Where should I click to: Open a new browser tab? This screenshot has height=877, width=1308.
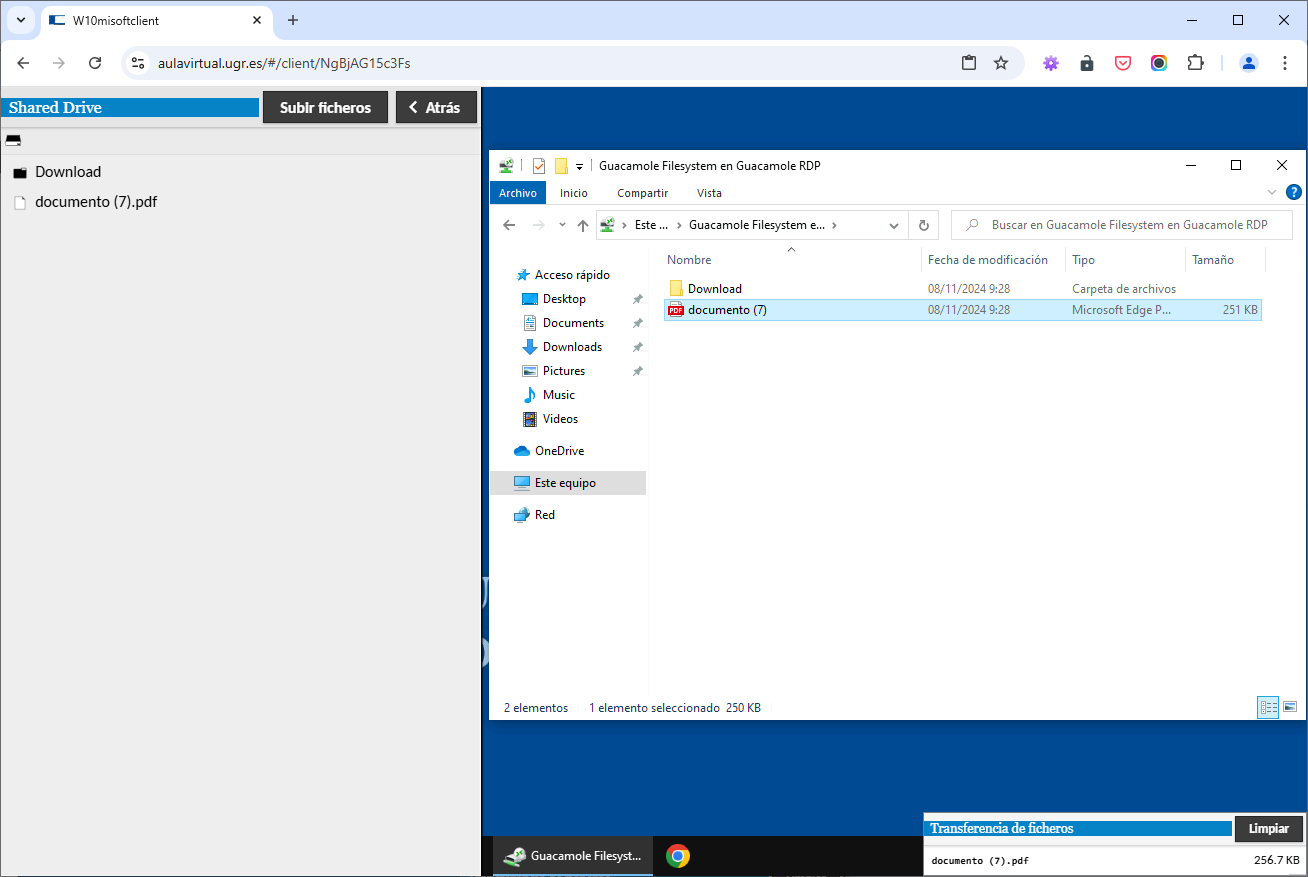(293, 20)
